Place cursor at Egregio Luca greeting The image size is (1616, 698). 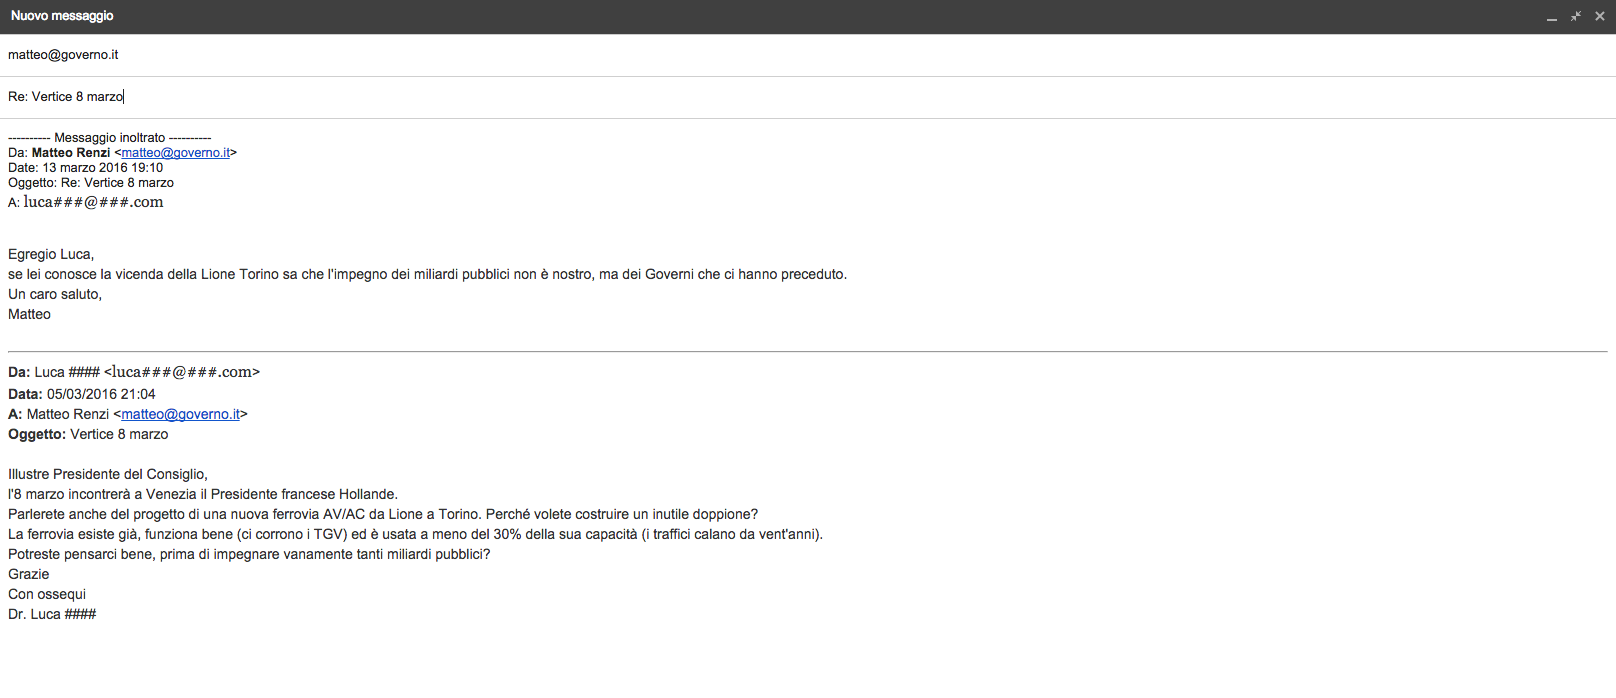[x=51, y=254]
